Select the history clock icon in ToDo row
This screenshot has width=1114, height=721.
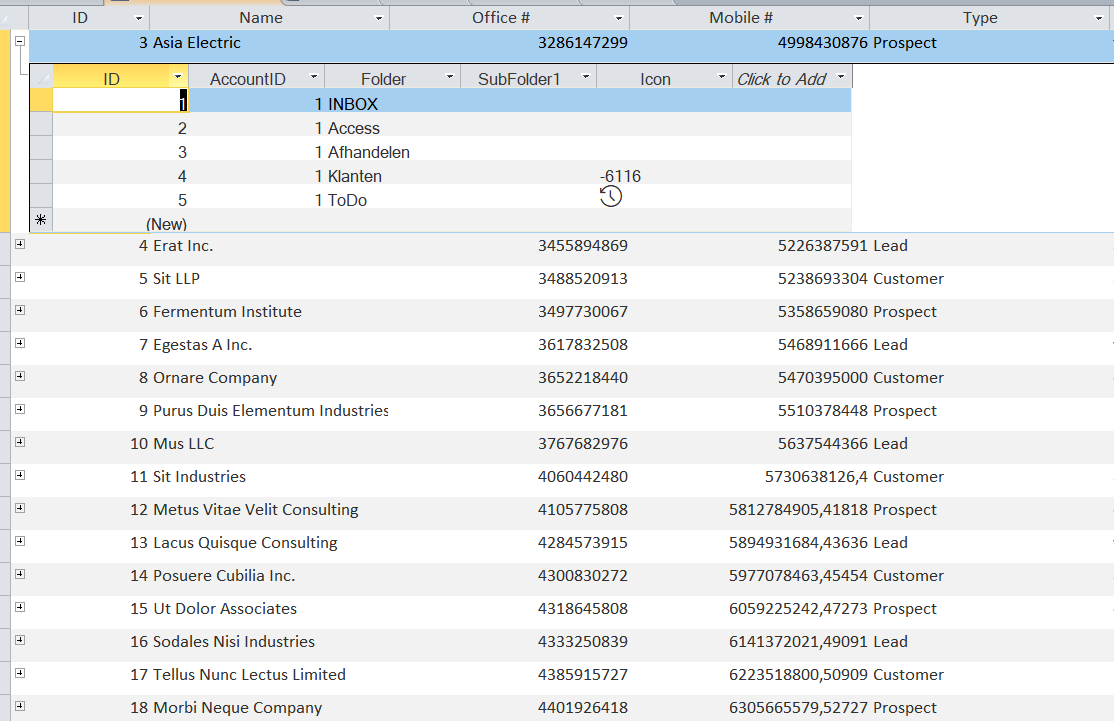[x=610, y=196]
